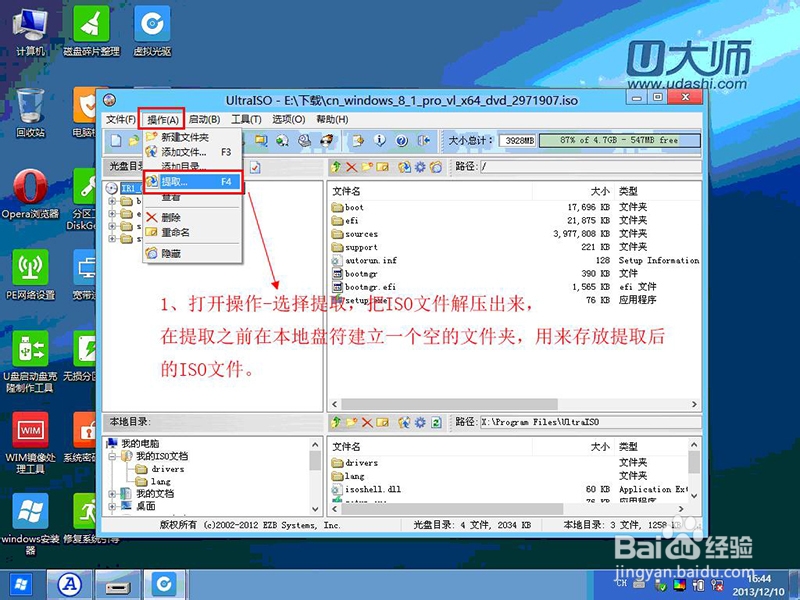Open the WIM镜像处理工具 desktop icon
800x600 pixels.
[x=30, y=443]
